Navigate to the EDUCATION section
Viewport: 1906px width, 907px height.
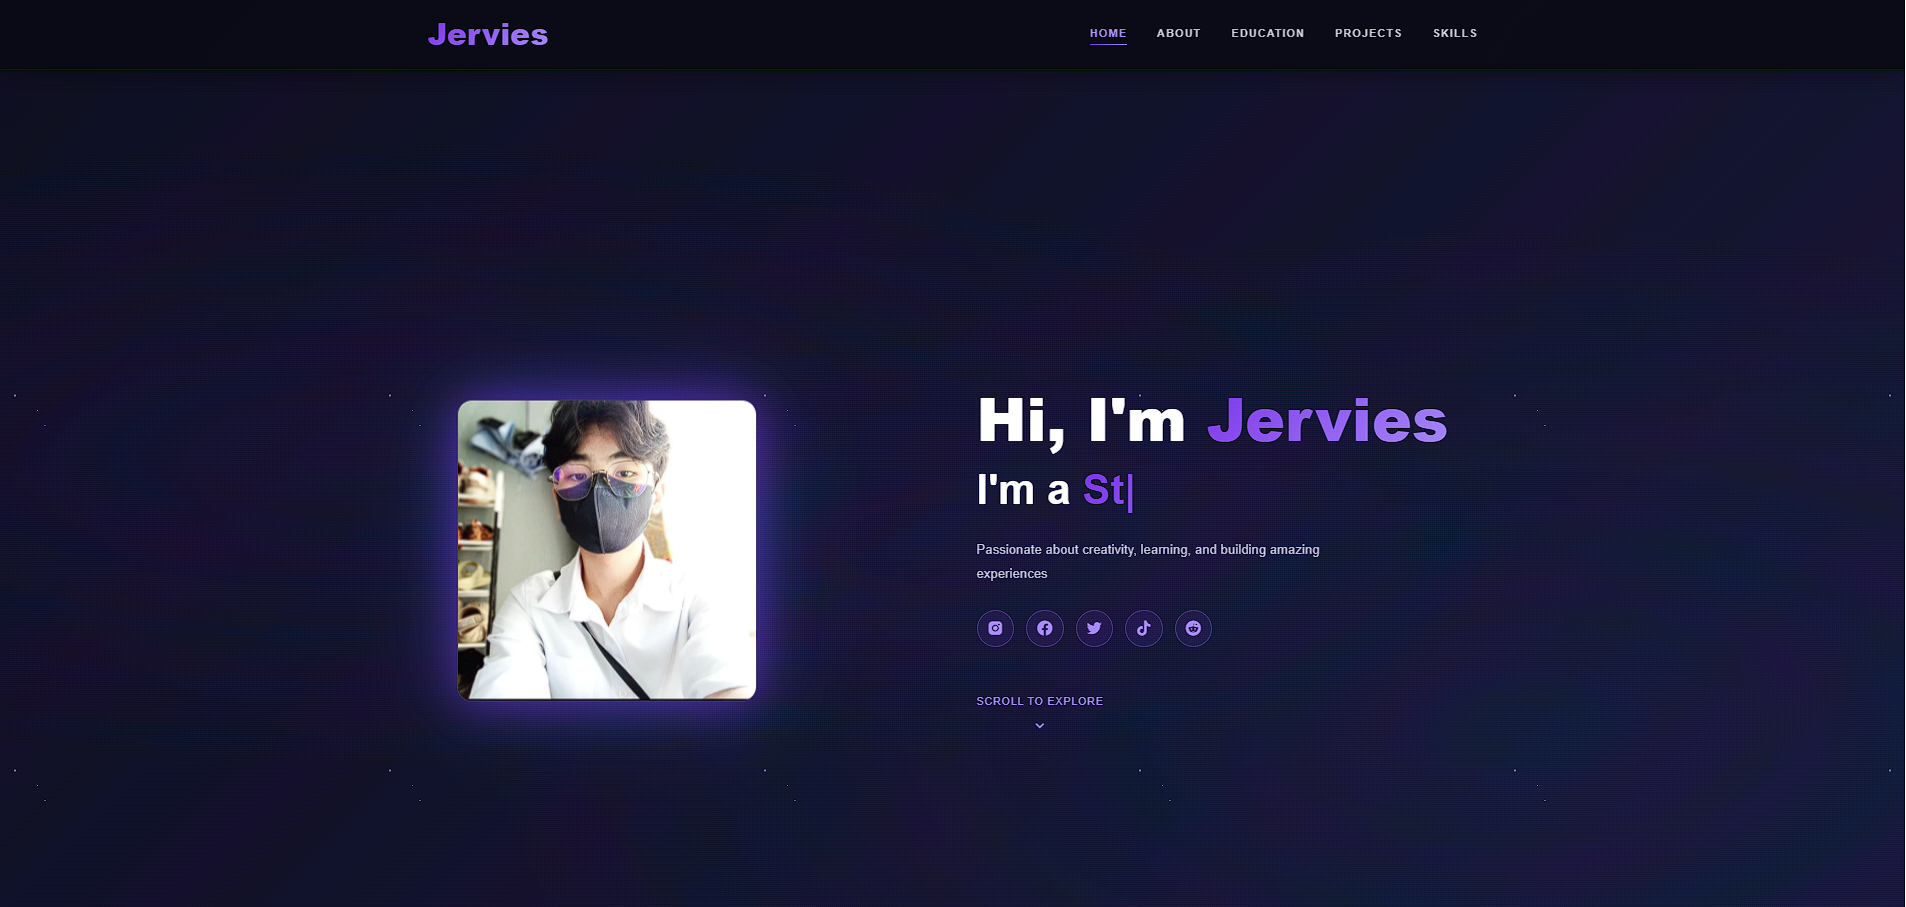point(1267,32)
